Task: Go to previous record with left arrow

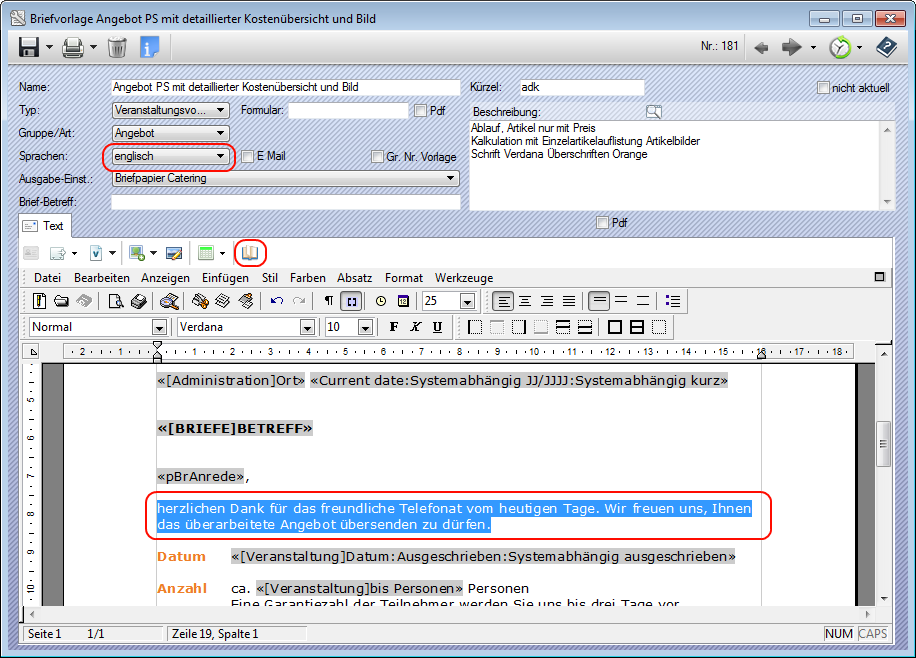Action: tap(761, 47)
